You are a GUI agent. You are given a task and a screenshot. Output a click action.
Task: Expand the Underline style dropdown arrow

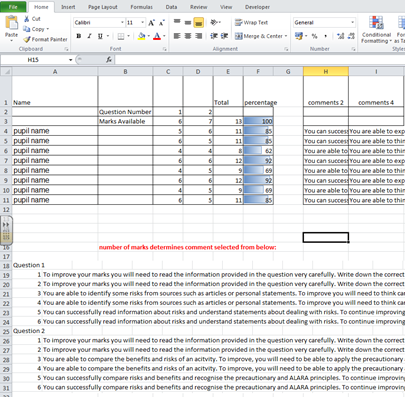[108, 36]
